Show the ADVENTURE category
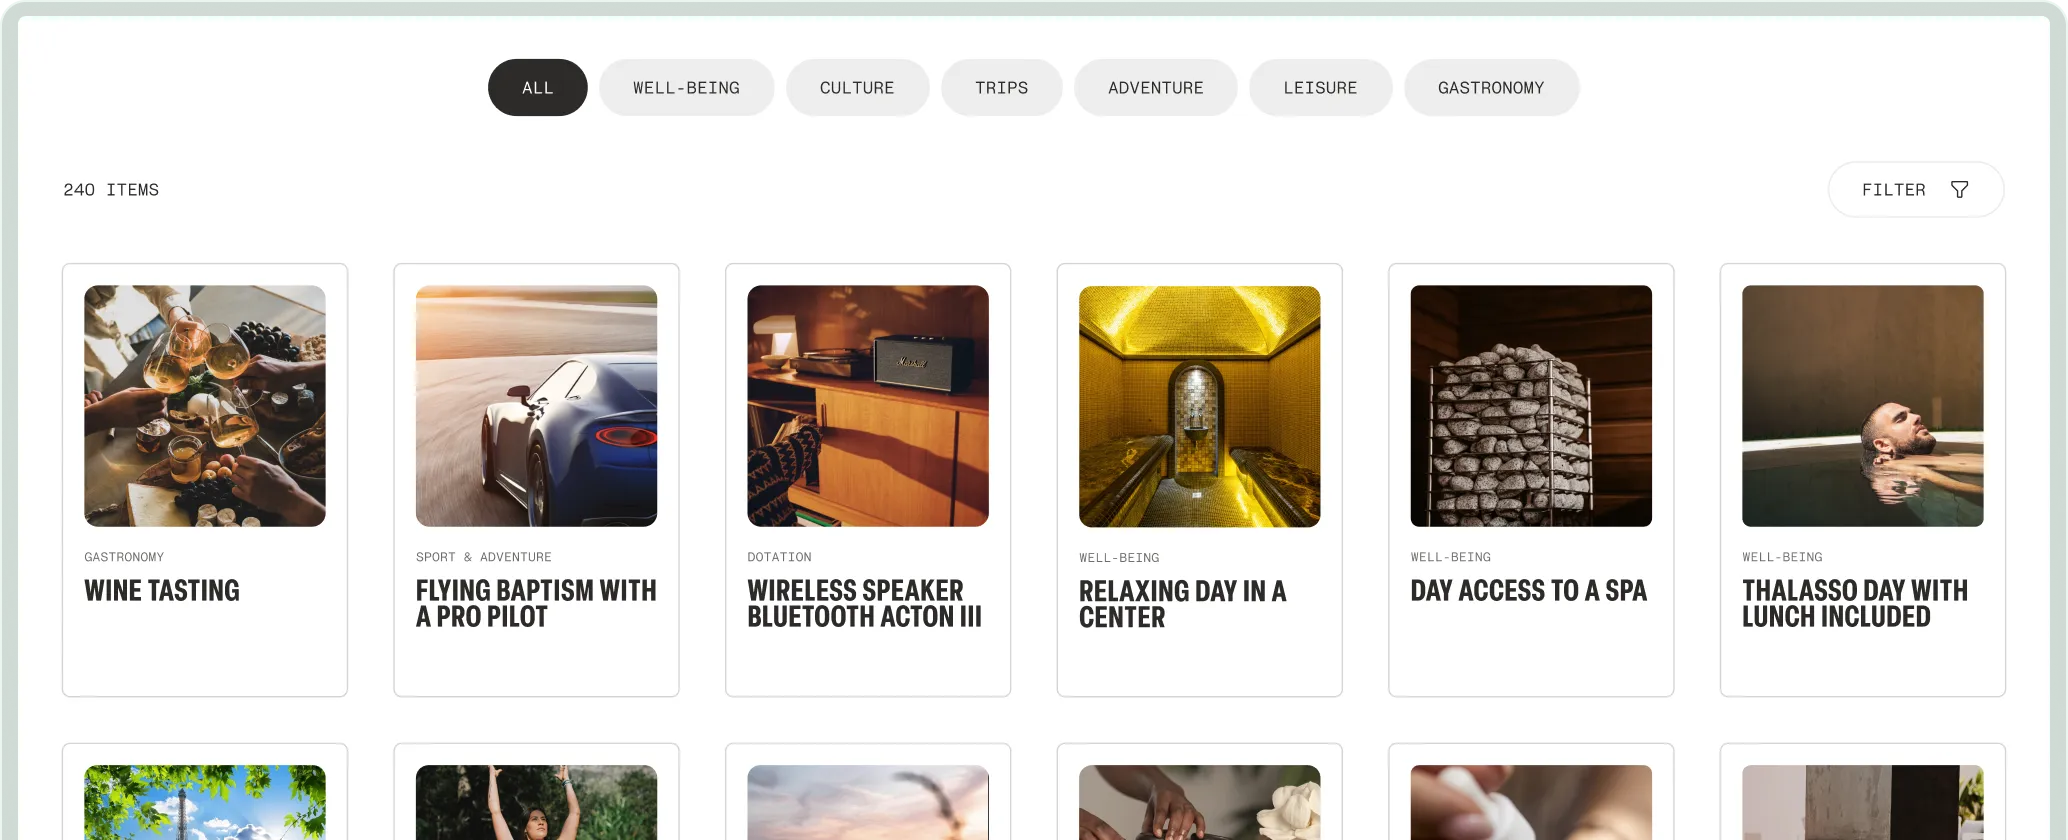This screenshot has height=840, width=2068. coord(1156,88)
